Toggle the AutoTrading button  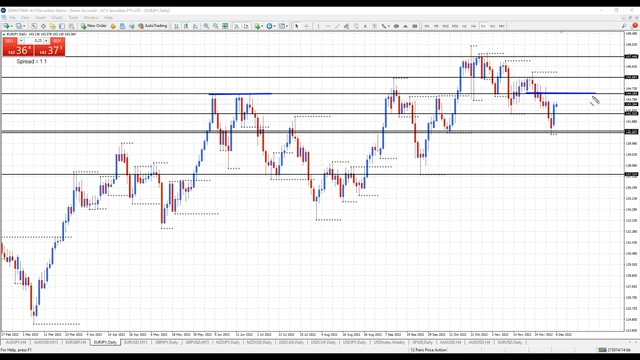point(152,26)
